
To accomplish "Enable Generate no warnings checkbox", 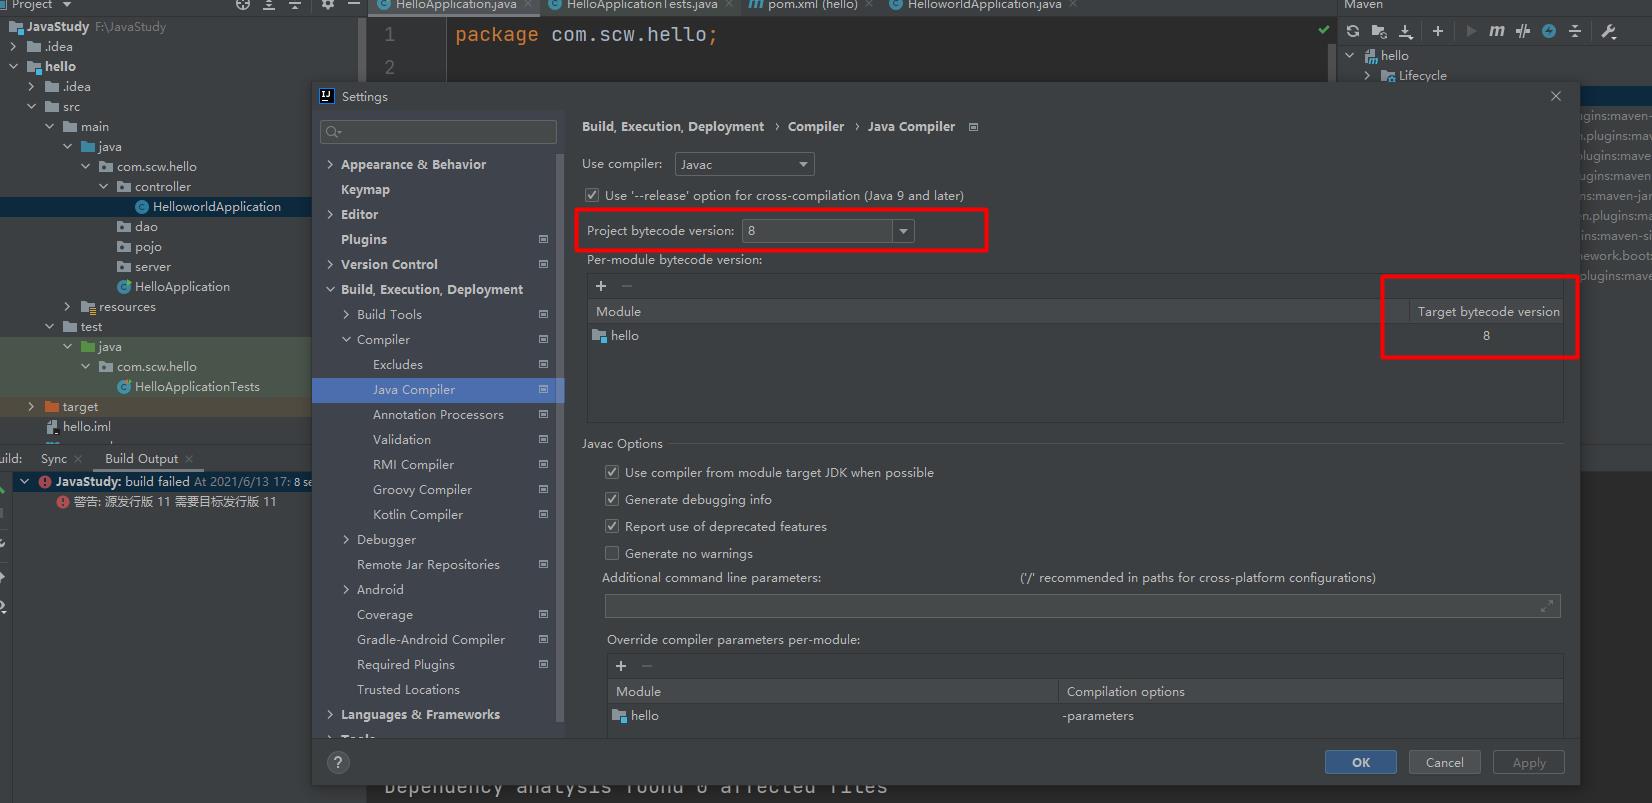I will pos(612,553).
